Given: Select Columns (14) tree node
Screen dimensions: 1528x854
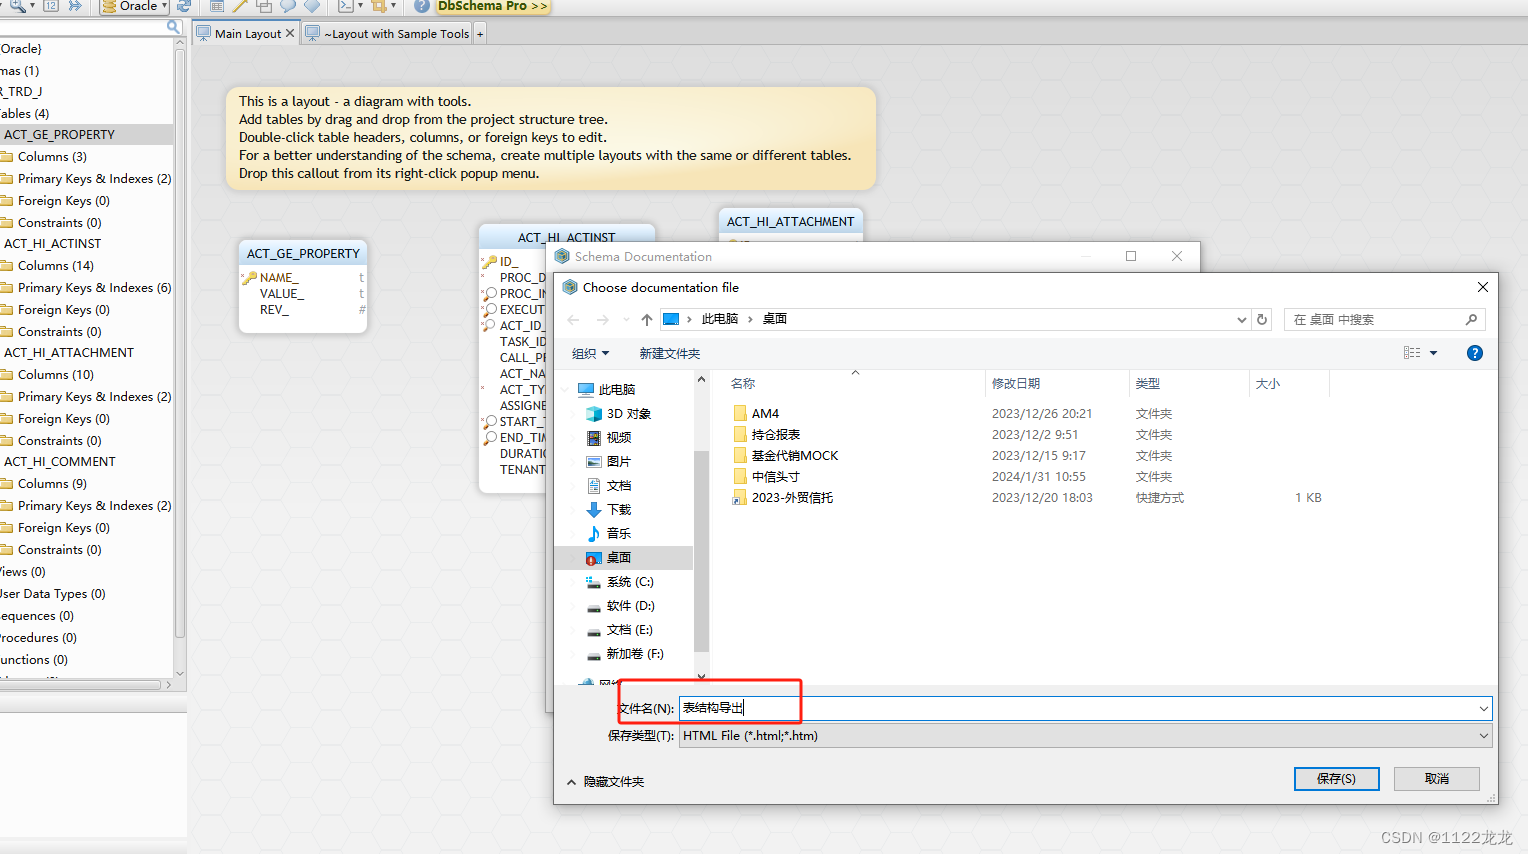Looking at the screenshot, I should (x=55, y=266).
